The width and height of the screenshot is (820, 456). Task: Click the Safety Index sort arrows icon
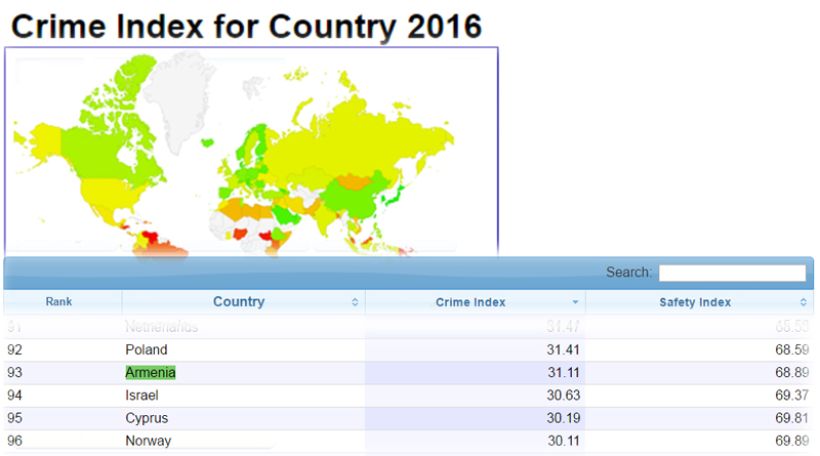(803, 302)
